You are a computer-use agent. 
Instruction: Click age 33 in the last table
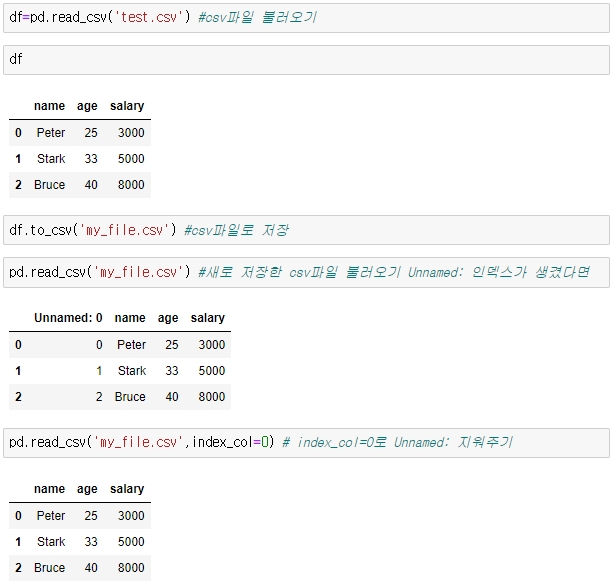click(x=91, y=542)
